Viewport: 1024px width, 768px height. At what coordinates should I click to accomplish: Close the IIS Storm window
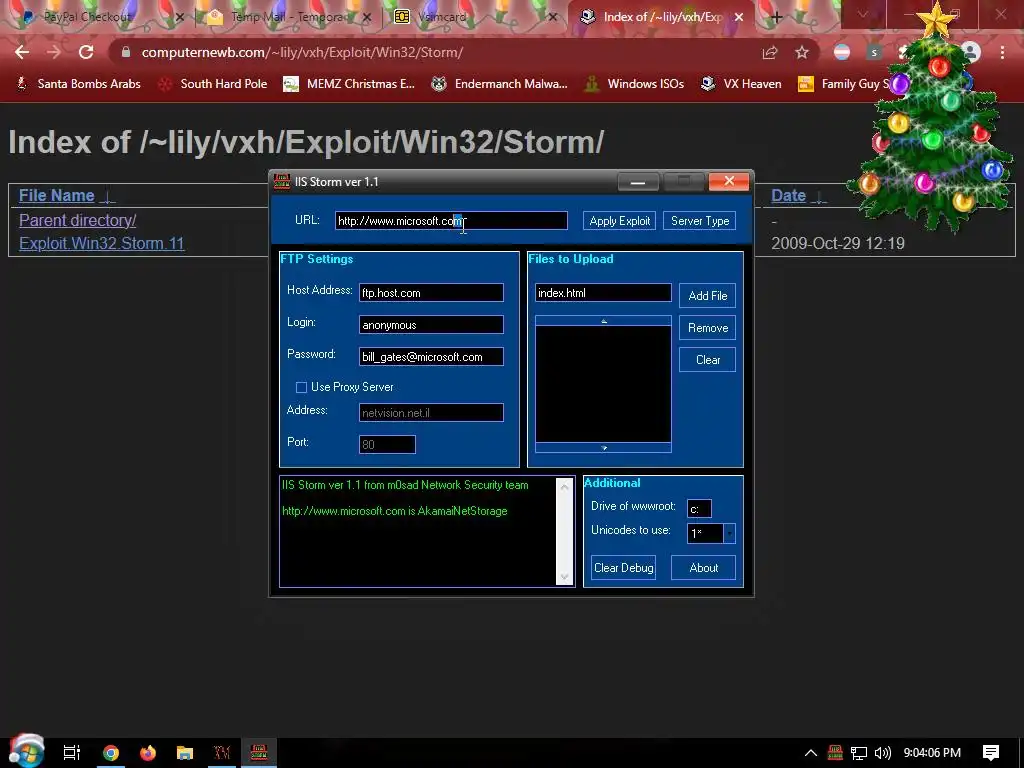[x=729, y=181]
